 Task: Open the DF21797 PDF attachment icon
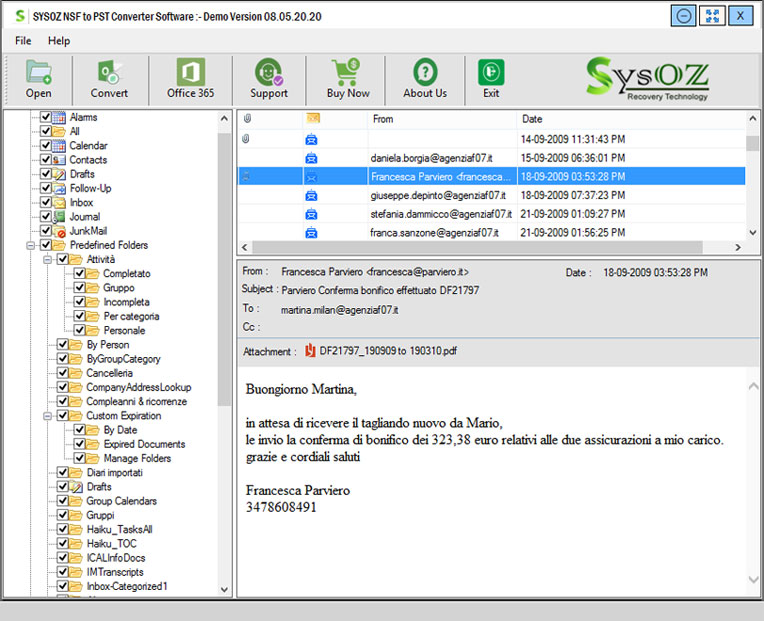pyautogui.click(x=310, y=351)
